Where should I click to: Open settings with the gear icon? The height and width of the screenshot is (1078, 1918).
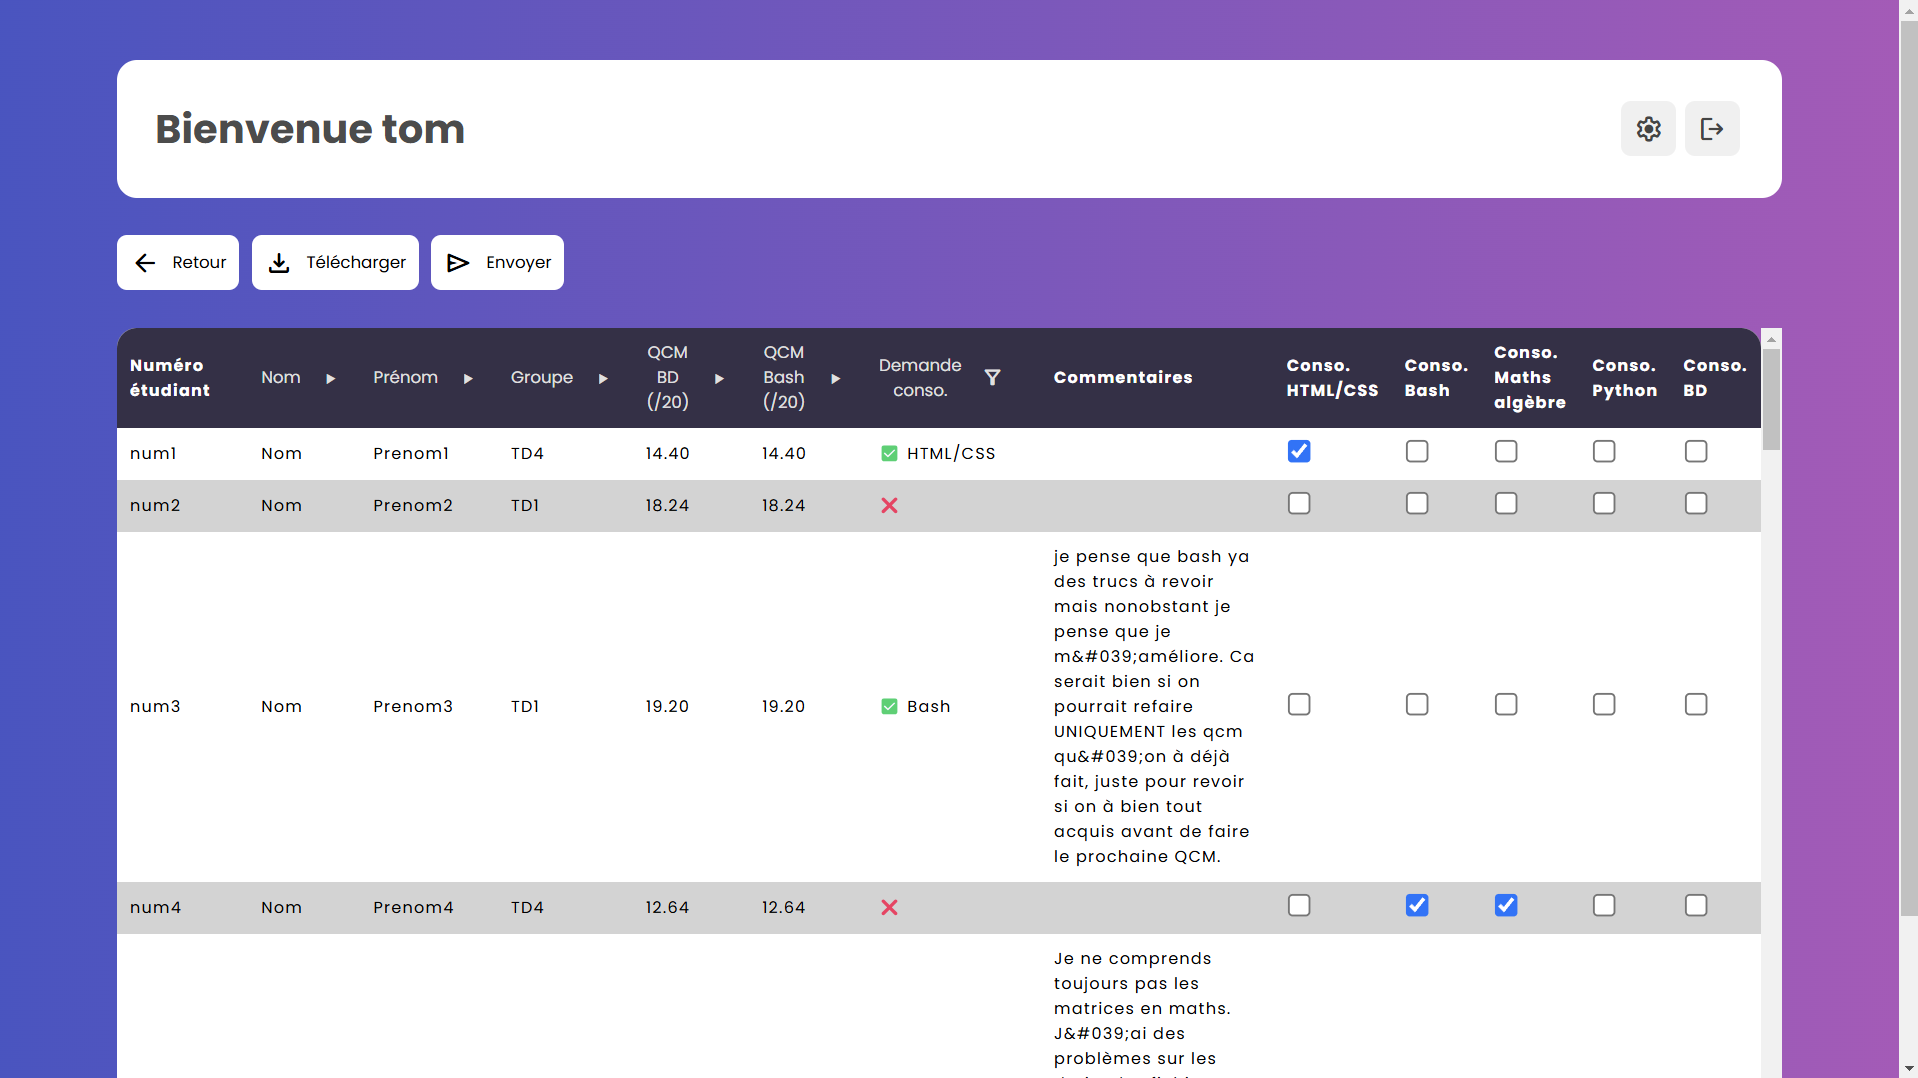[x=1648, y=128]
